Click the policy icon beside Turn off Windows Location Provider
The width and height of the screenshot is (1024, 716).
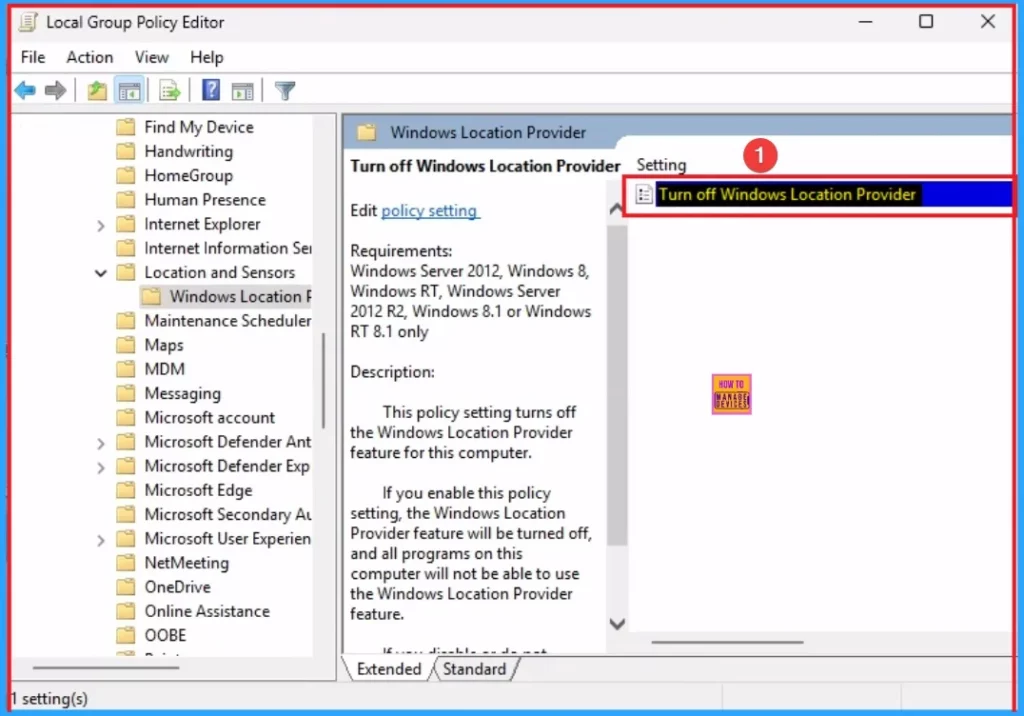644,194
